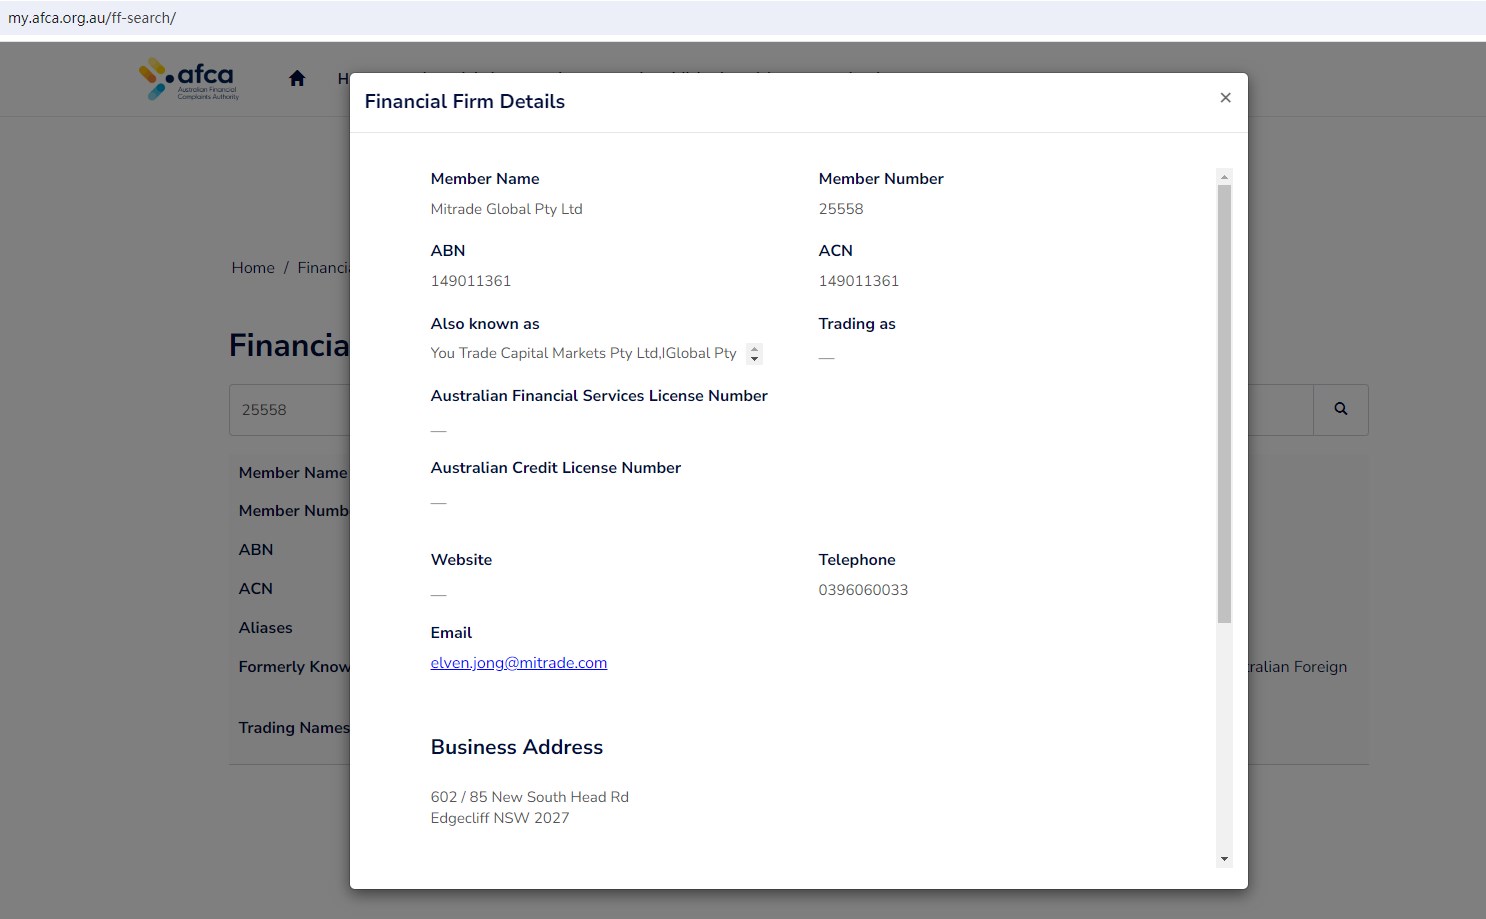Click the Website label
Viewport: 1486px width, 919px height.
coord(461,560)
